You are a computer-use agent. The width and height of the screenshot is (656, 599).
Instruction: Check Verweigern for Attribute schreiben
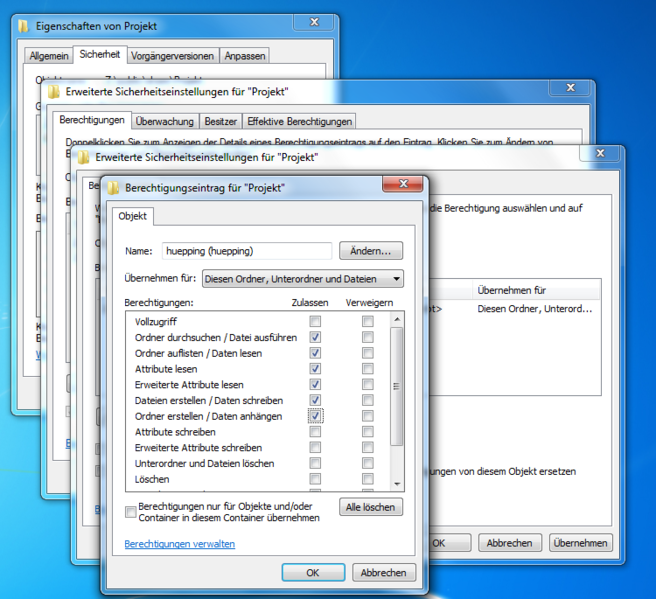[x=368, y=432]
